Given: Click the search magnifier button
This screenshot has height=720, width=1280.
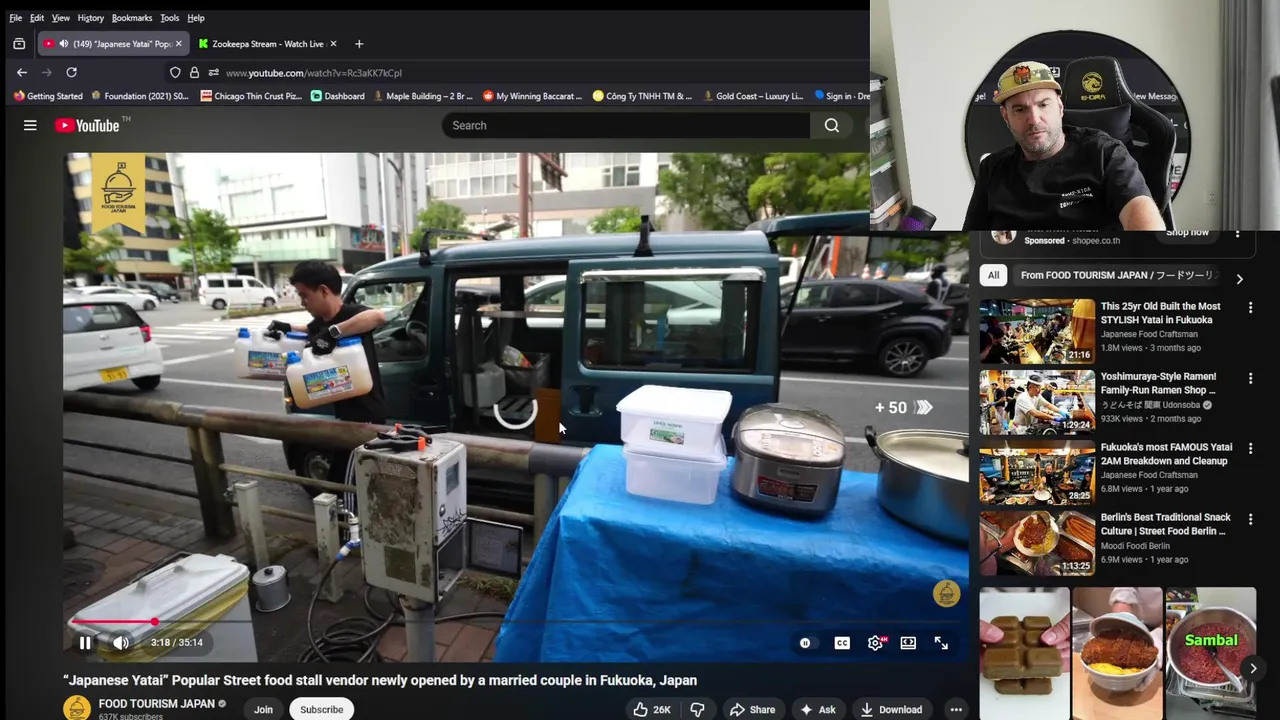Looking at the screenshot, I should (832, 125).
